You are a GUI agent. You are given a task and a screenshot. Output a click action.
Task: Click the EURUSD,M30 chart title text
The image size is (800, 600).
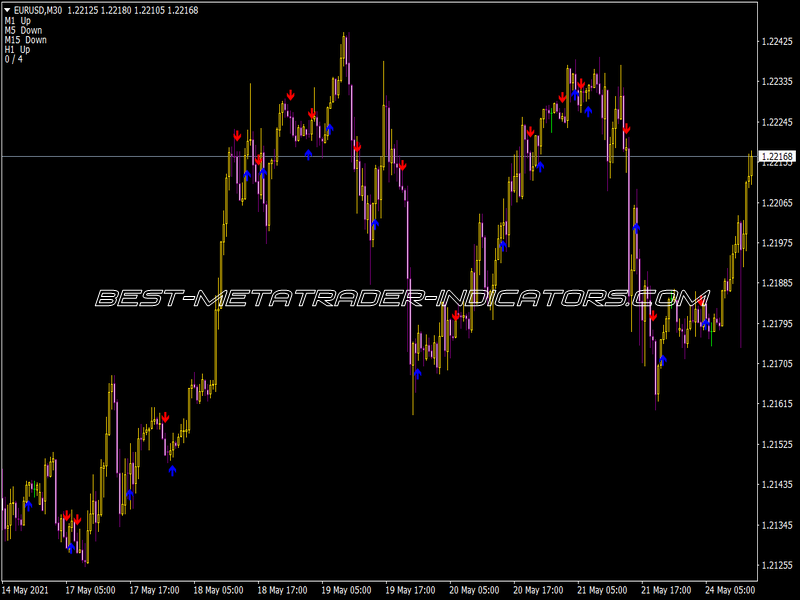point(38,10)
